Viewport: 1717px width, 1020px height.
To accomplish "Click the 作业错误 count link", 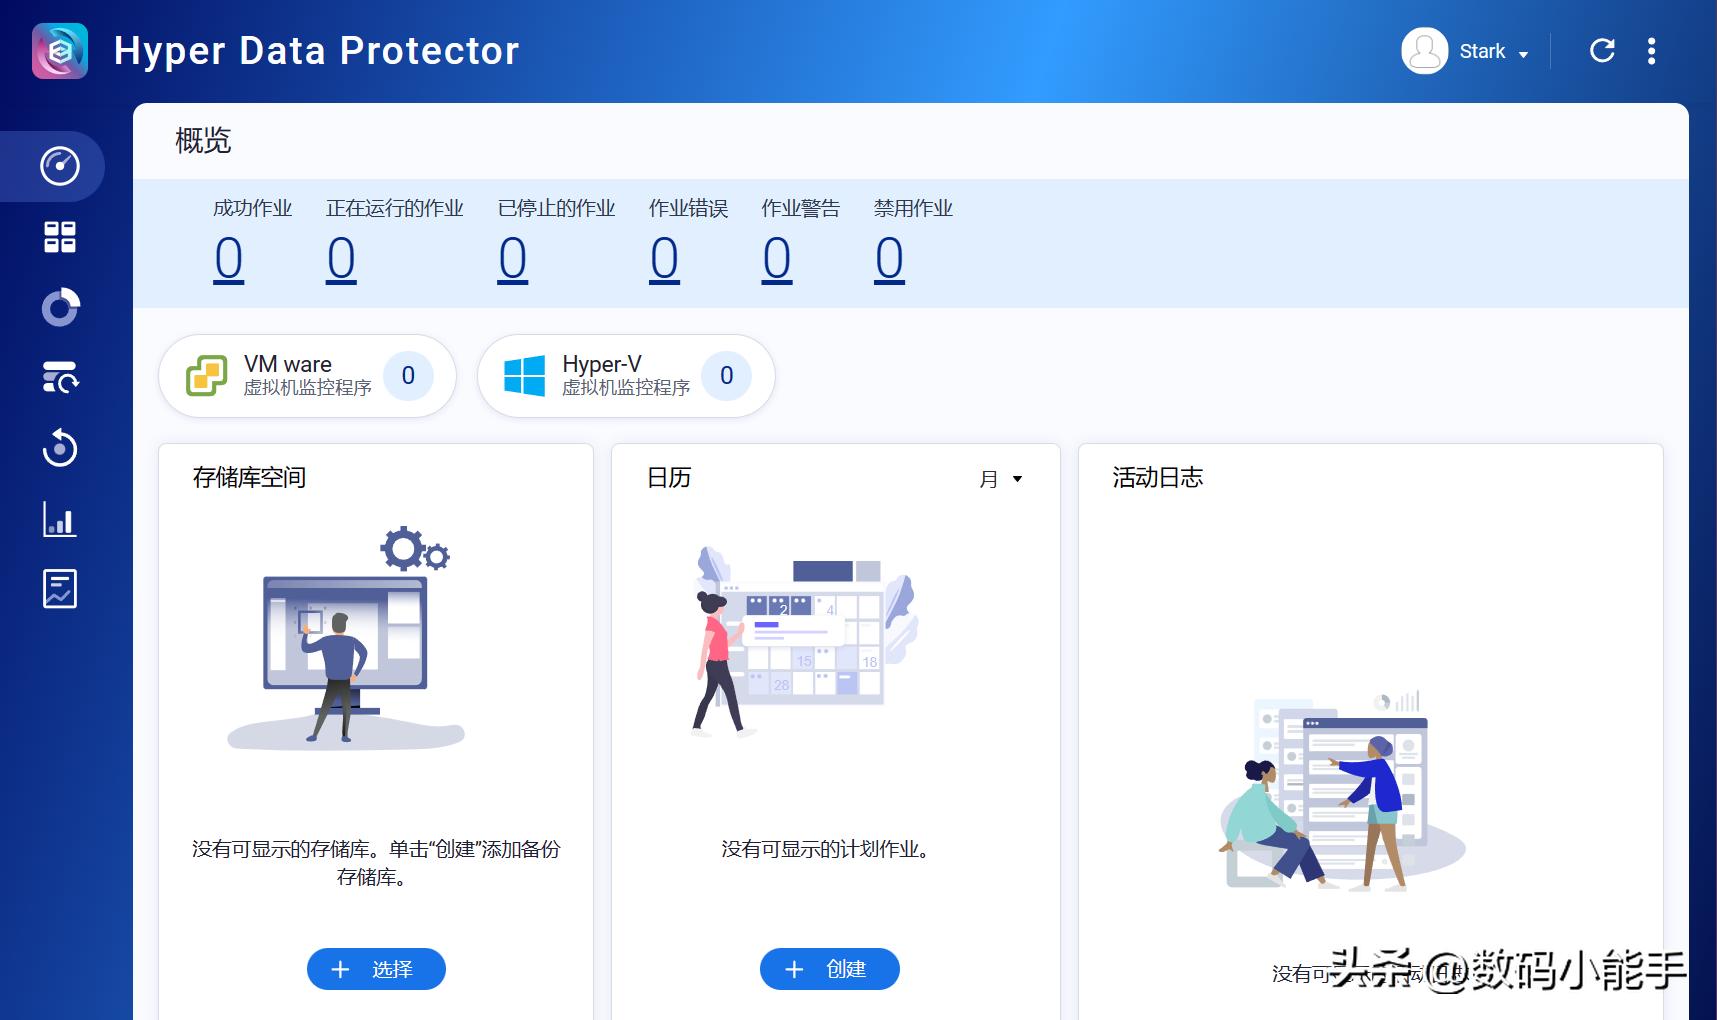I will click(664, 258).
